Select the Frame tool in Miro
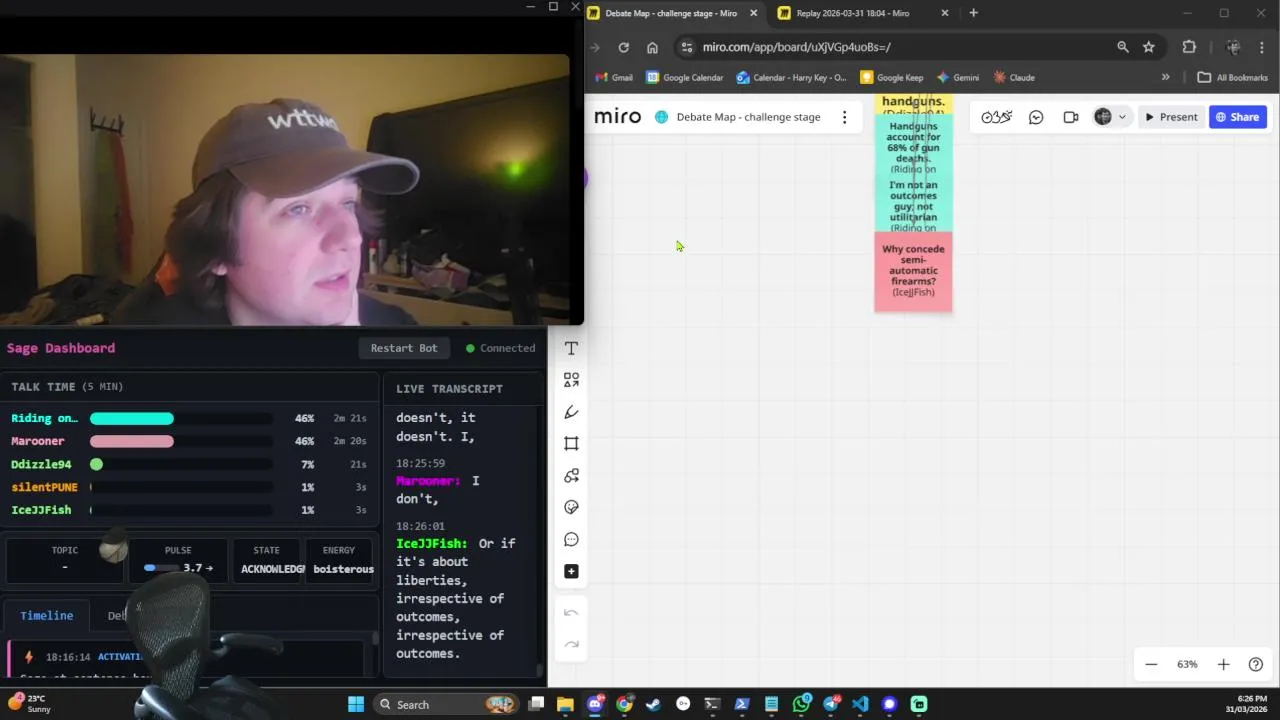1280x720 pixels. [x=571, y=443]
